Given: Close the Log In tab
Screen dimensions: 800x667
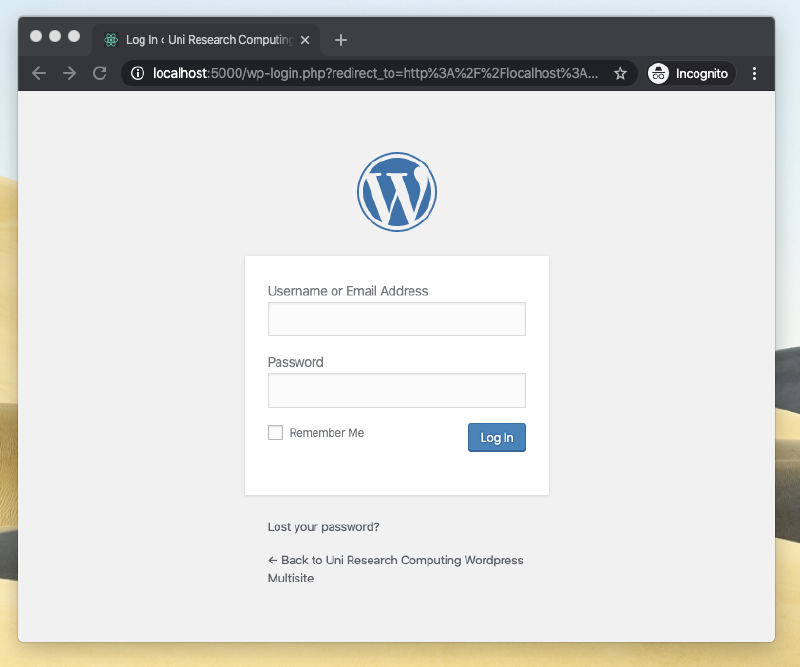Looking at the screenshot, I should click(x=304, y=40).
